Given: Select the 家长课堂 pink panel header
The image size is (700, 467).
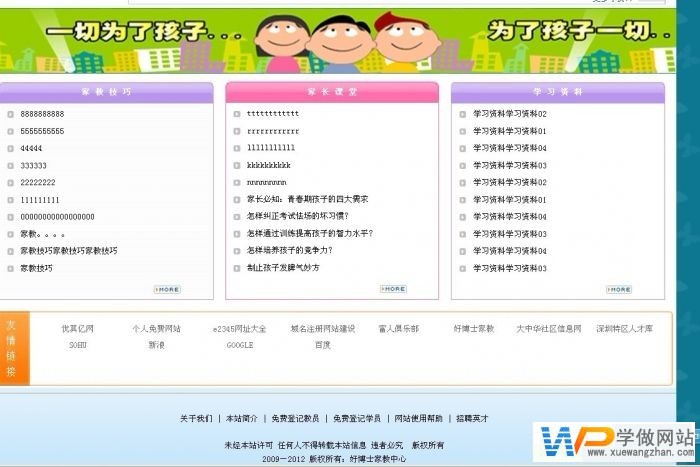Looking at the screenshot, I should click(x=332, y=91).
